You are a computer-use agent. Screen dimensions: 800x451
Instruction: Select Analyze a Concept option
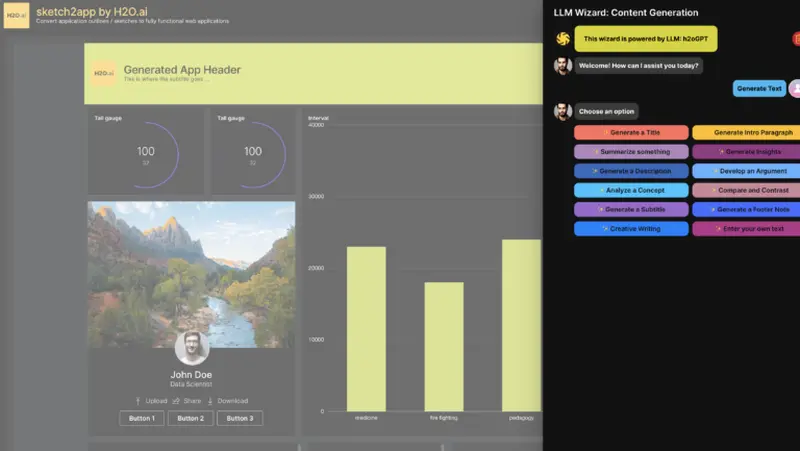[x=631, y=190]
